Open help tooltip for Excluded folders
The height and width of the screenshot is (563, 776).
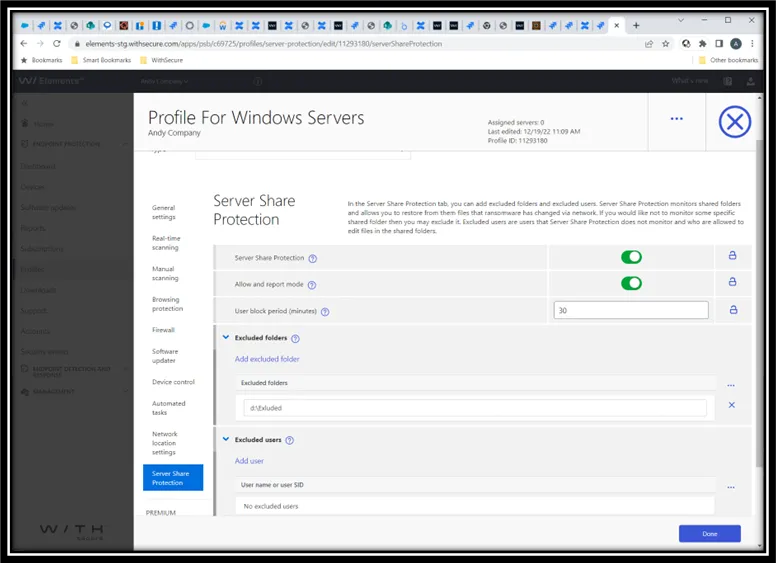(295, 338)
